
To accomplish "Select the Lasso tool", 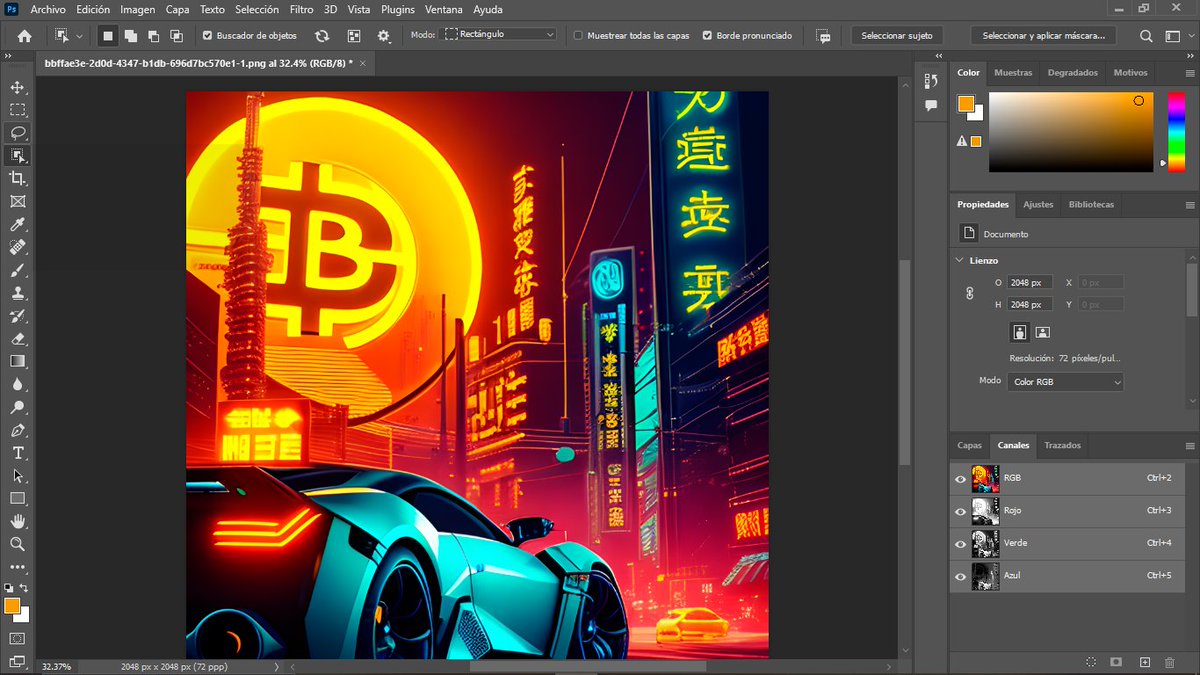I will pos(18,133).
